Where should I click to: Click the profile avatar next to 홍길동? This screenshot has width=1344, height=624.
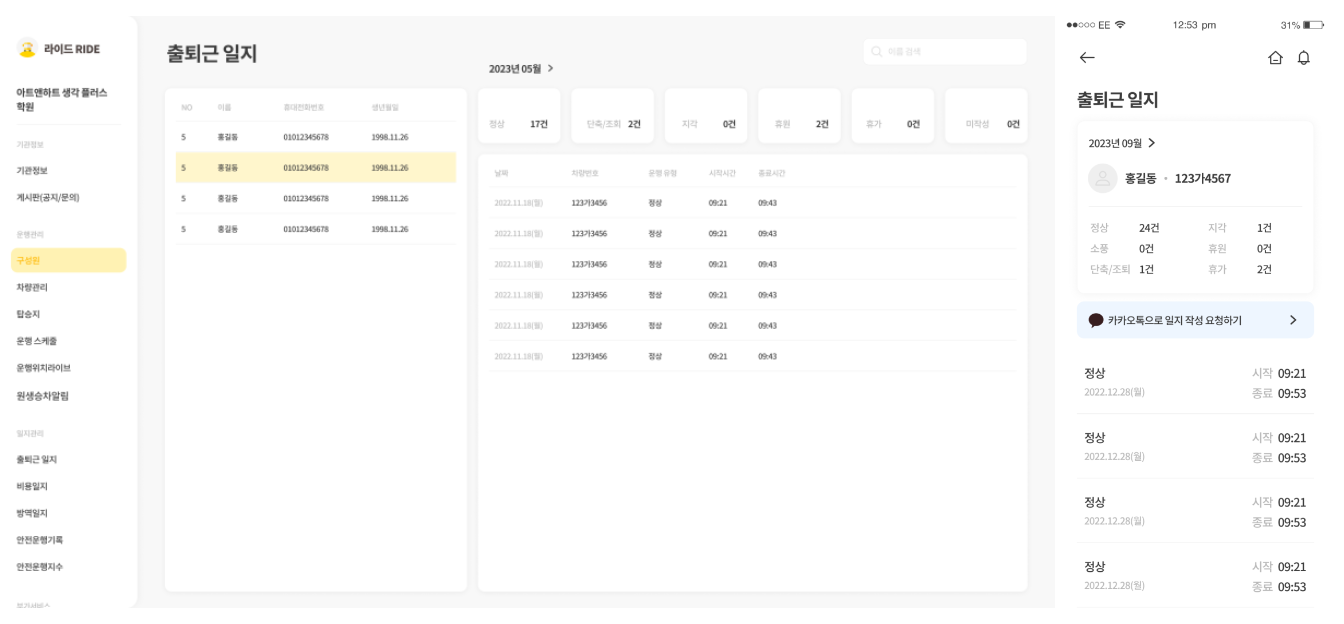1102,178
